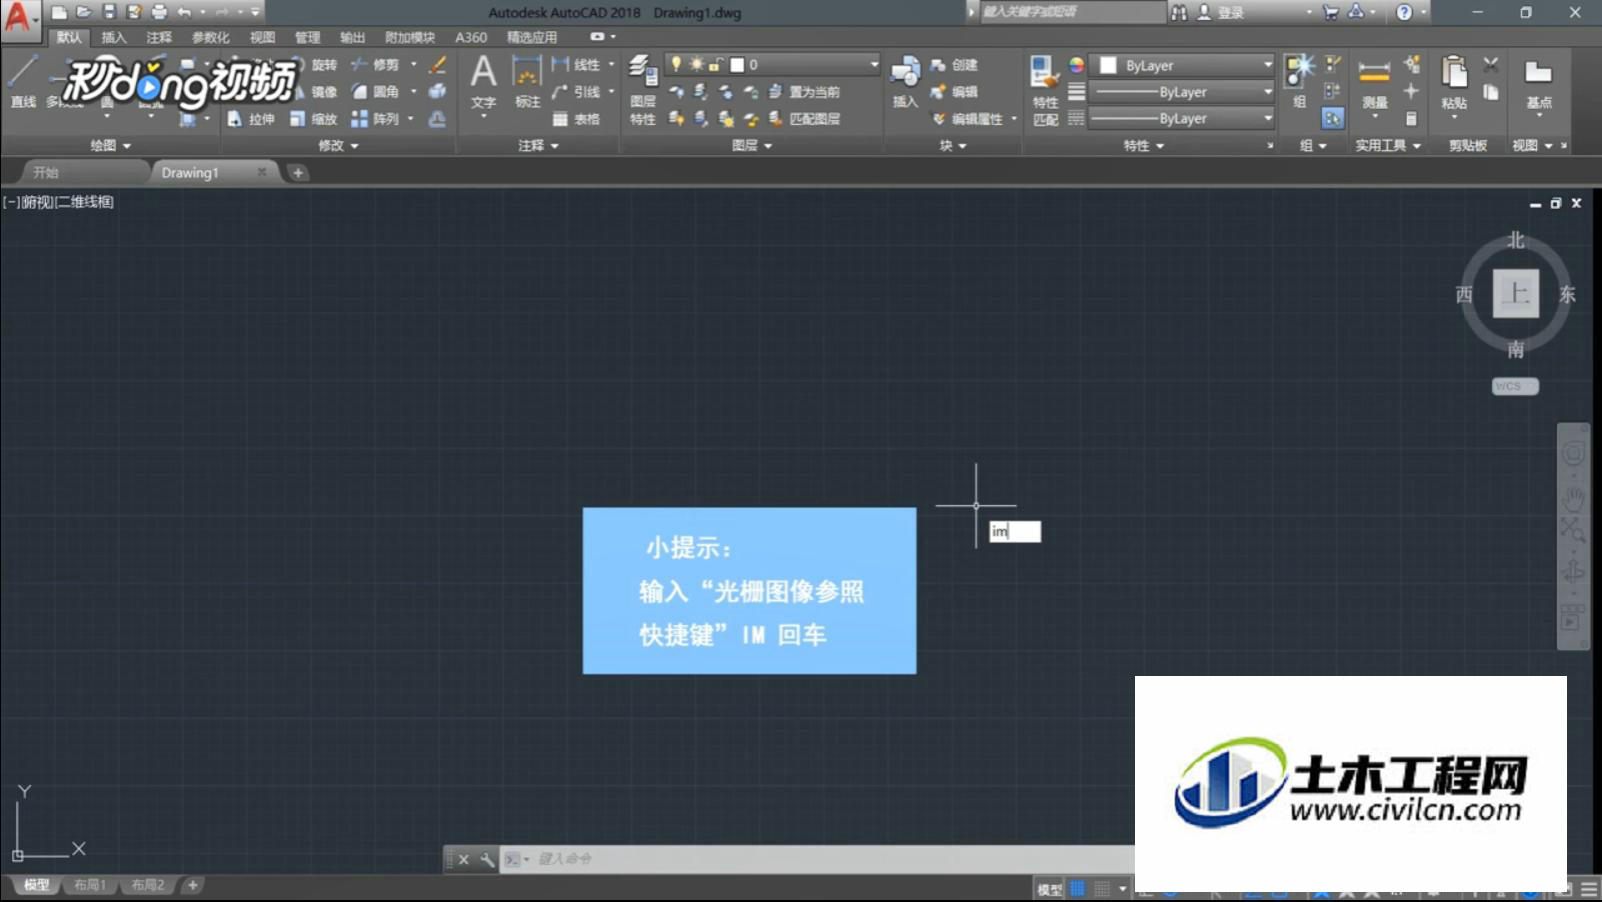Click the Edit block (编辑) button
Viewport: 1602px width, 902px height.
pyautogui.click(x=954, y=92)
